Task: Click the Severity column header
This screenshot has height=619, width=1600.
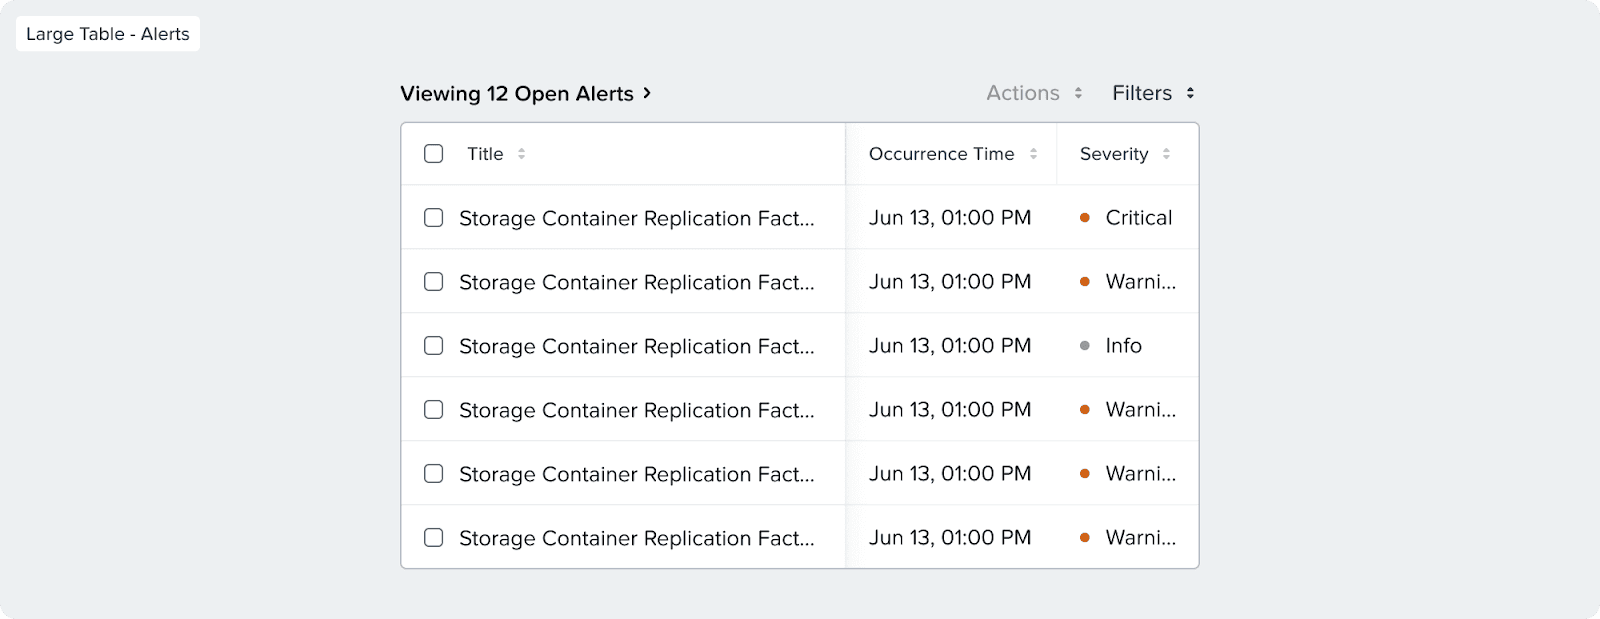Action: 1114,154
